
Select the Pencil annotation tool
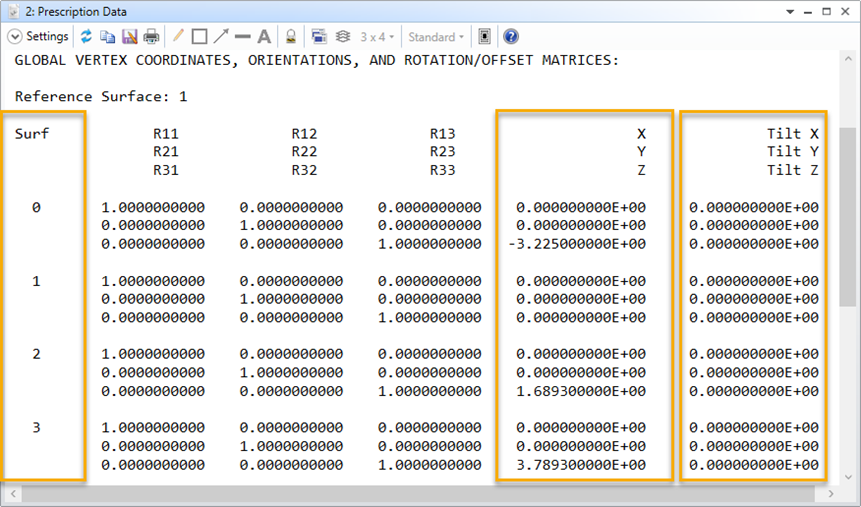tap(178, 36)
